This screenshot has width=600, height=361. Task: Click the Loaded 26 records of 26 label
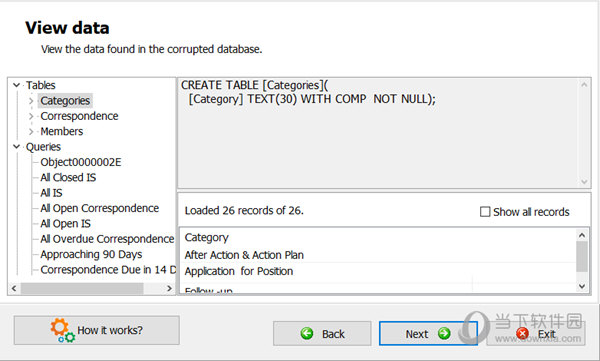coord(244,211)
